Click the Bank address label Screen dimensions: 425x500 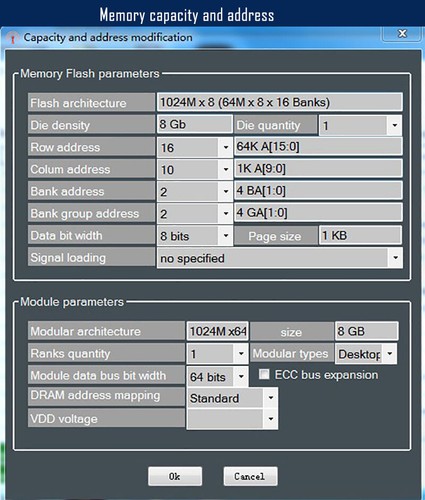pos(91,191)
